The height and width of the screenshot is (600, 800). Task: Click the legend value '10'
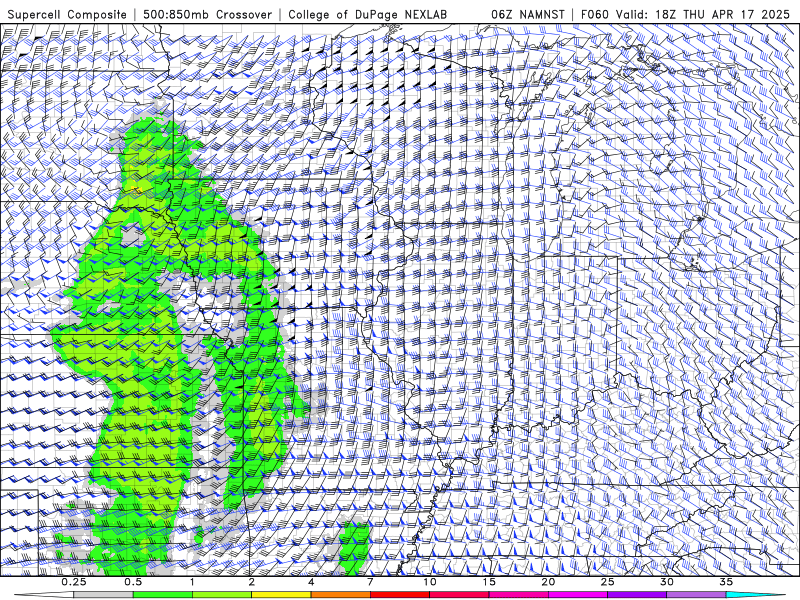pyautogui.click(x=430, y=582)
